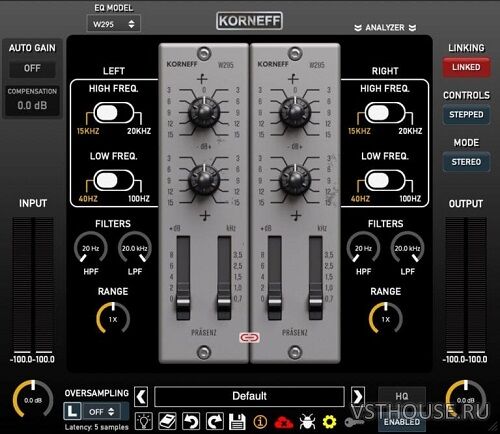
Task: Click the lightbulb tooltips icon
Action: (144, 421)
